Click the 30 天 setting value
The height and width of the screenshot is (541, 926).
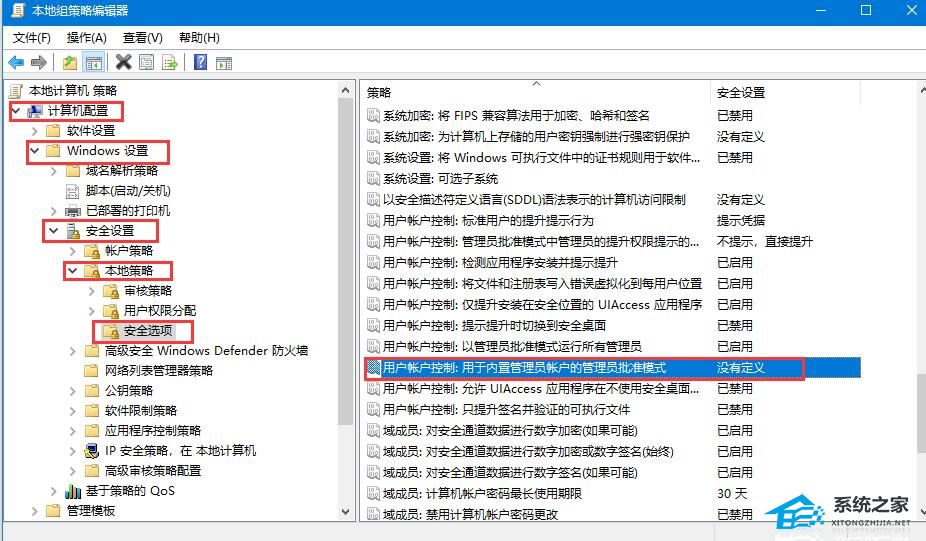732,494
